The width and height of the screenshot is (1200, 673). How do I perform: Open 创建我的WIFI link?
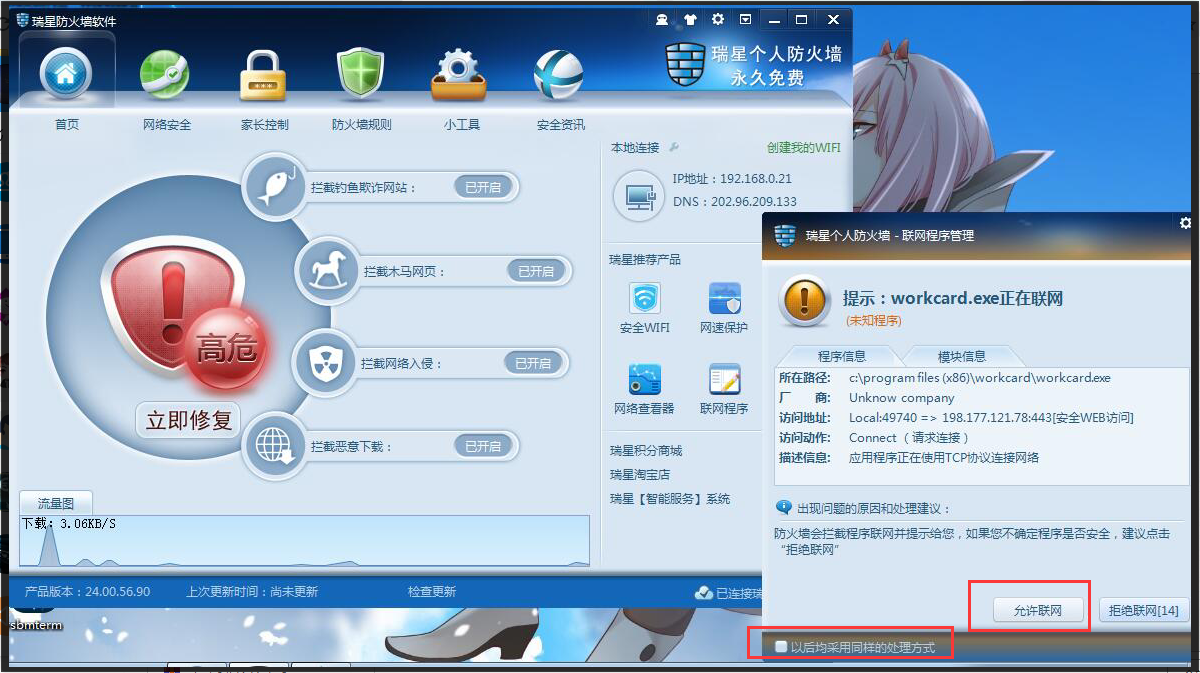(804, 147)
